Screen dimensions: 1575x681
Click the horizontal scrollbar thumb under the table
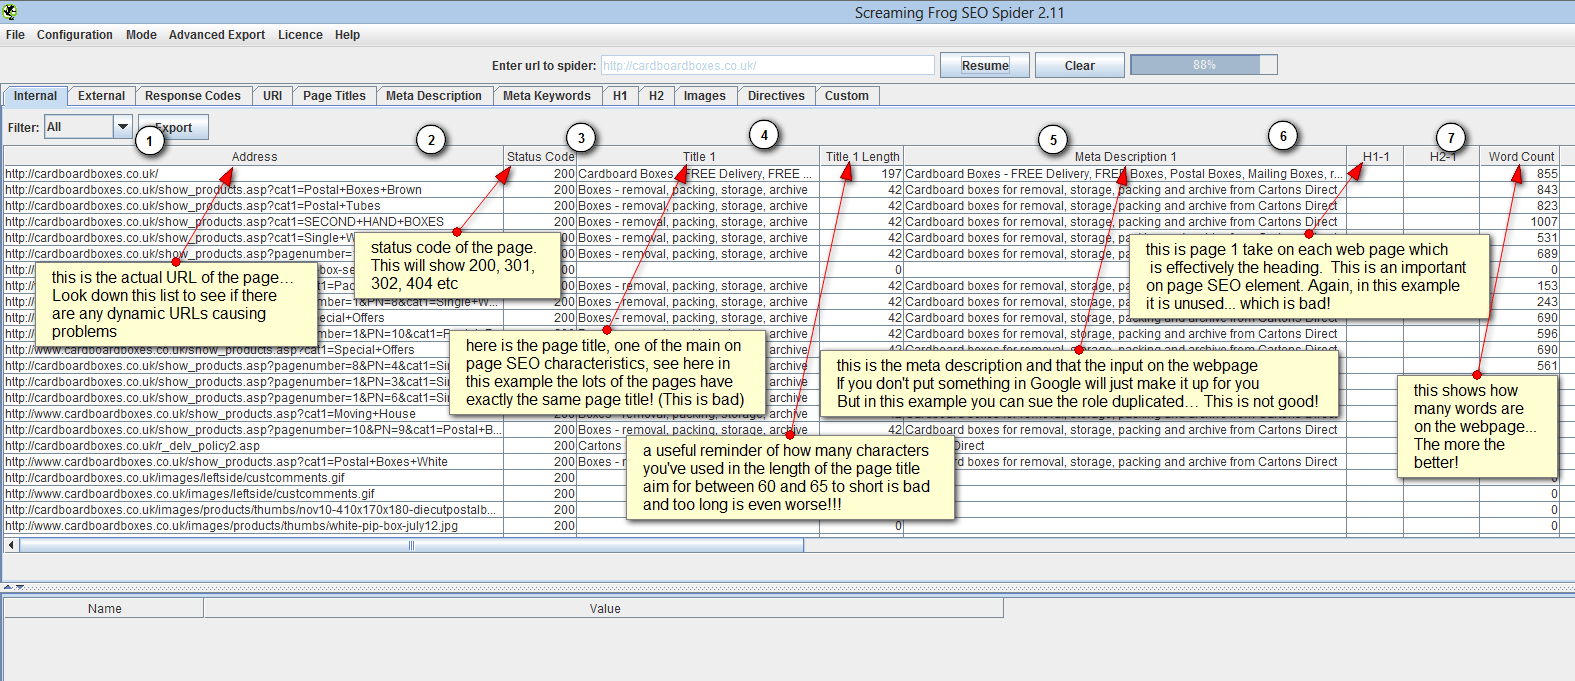pyautogui.click(x=411, y=546)
